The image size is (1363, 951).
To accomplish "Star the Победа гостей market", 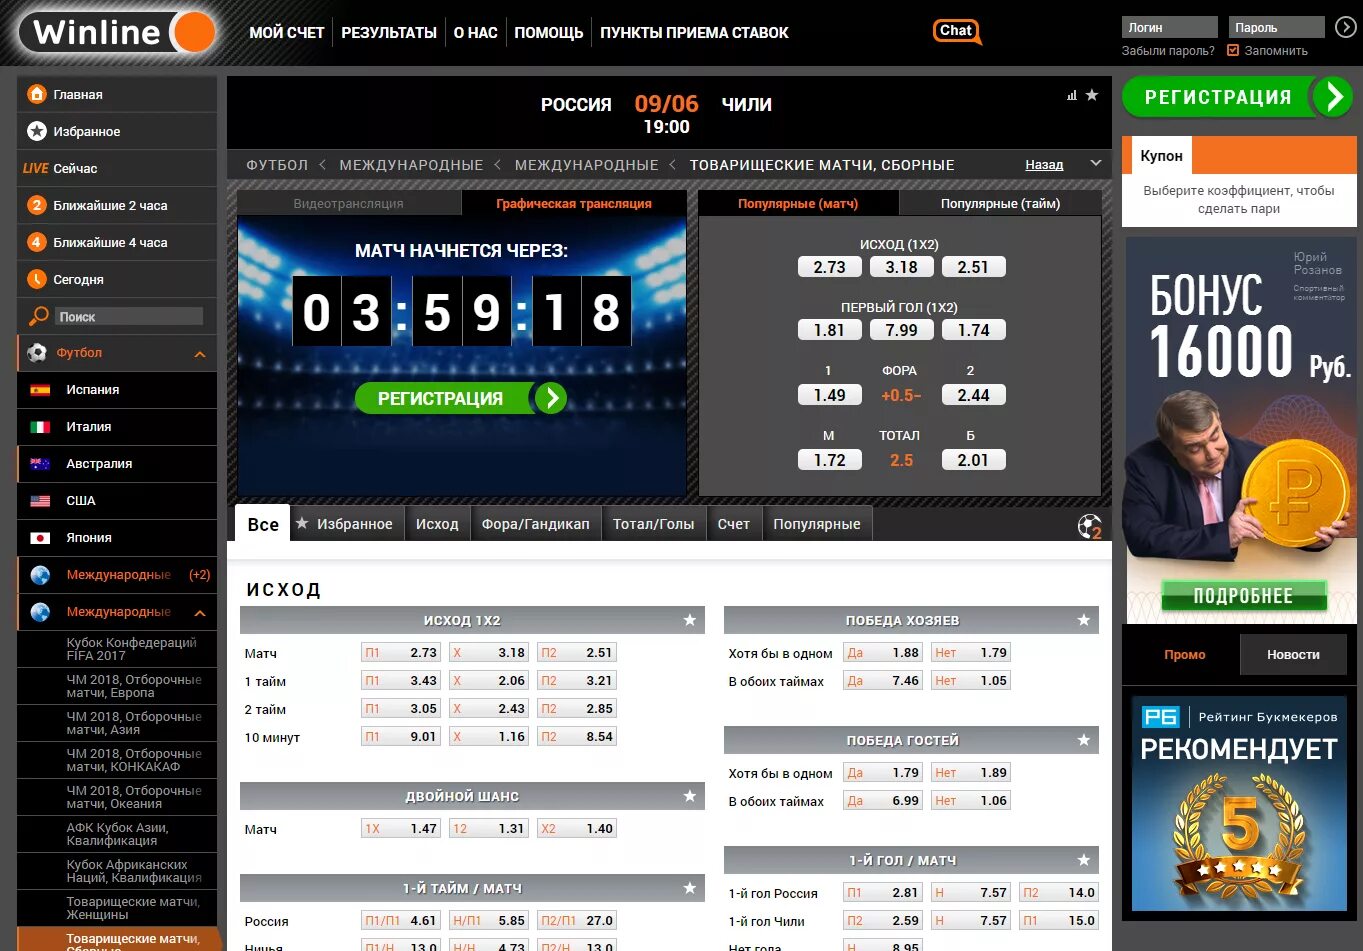I will [1083, 740].
